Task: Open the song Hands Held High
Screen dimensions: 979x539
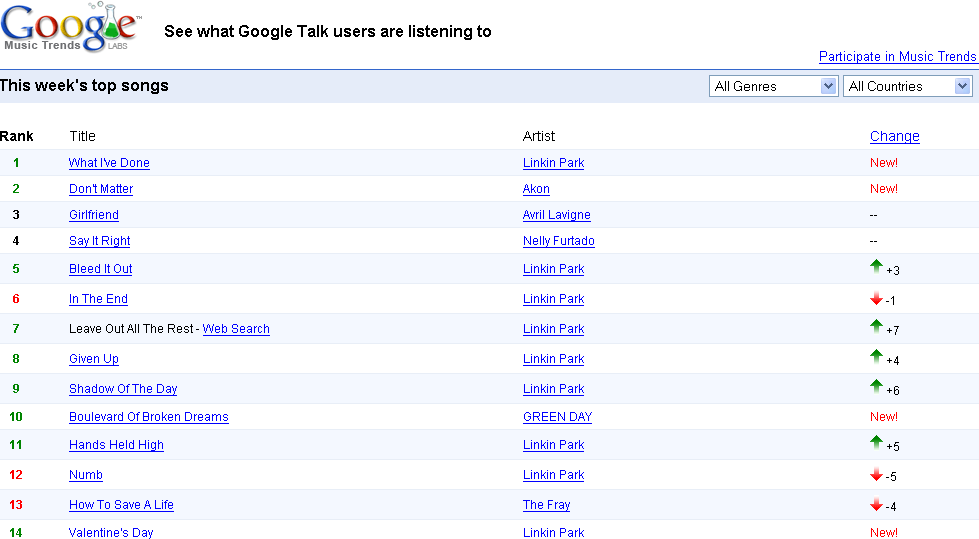Action: click(116, 445)
